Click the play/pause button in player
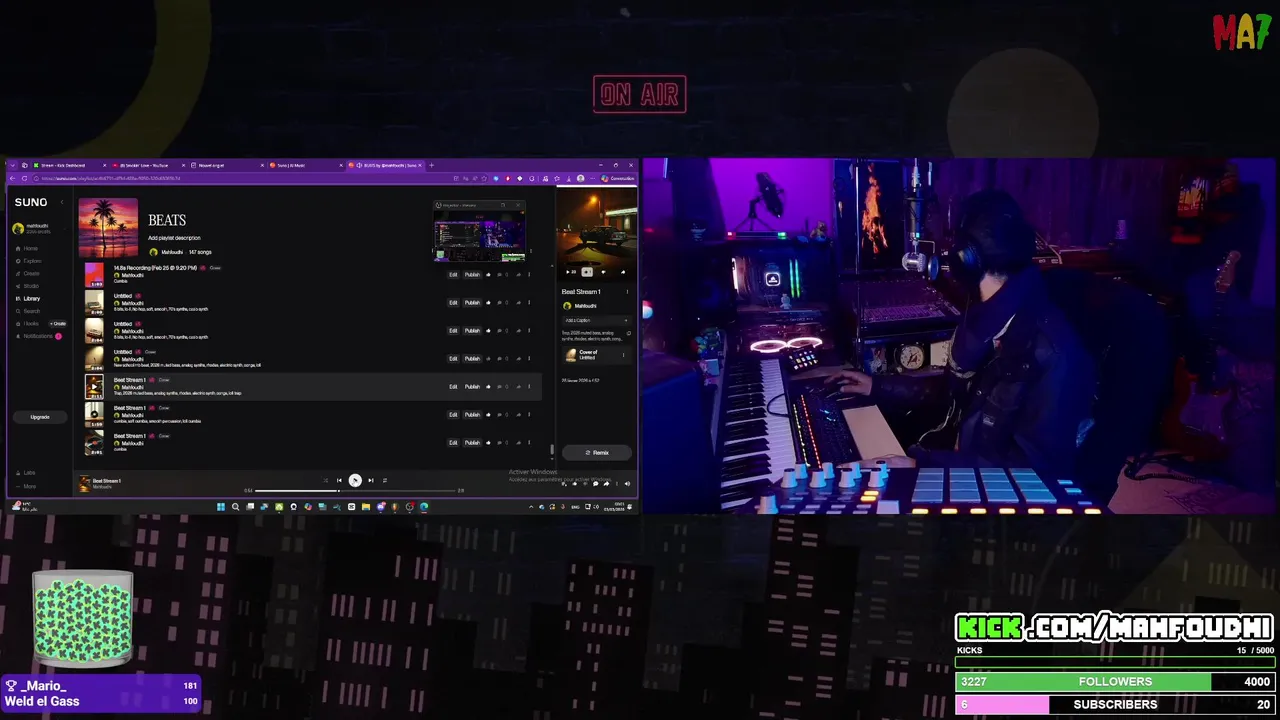Viewport: 1280px width, 720px height. (355, 480)
